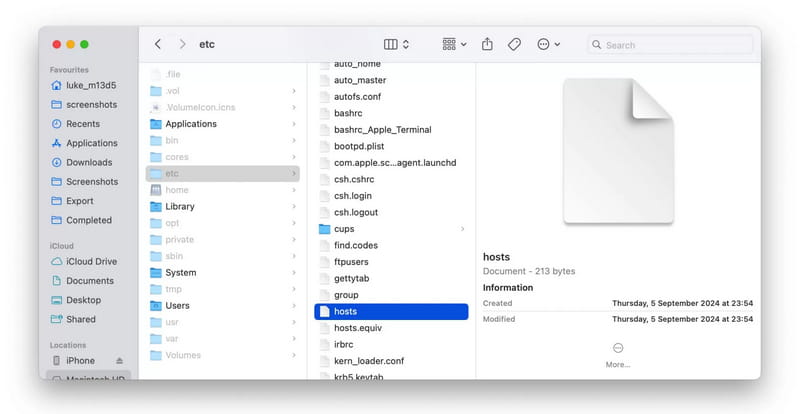Open the bin folder
The height and width of the screenshot is (414, 800).
coord(222,140)
